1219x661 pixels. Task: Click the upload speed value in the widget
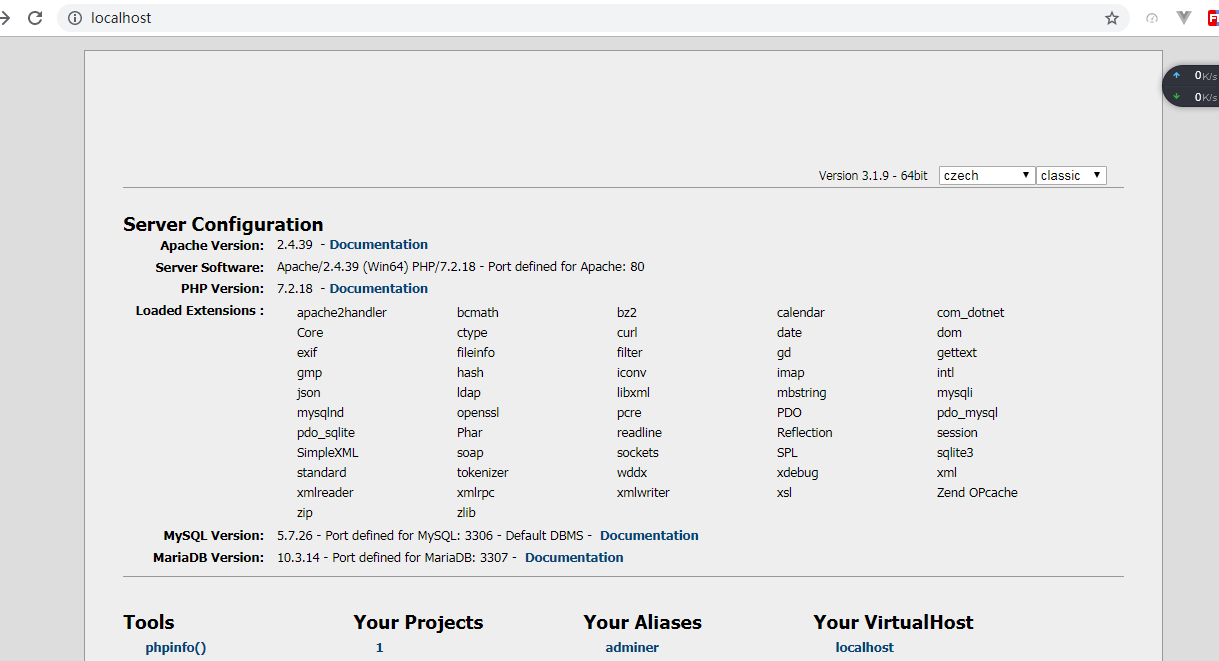pyautogui.click(x=1206, y=75)
